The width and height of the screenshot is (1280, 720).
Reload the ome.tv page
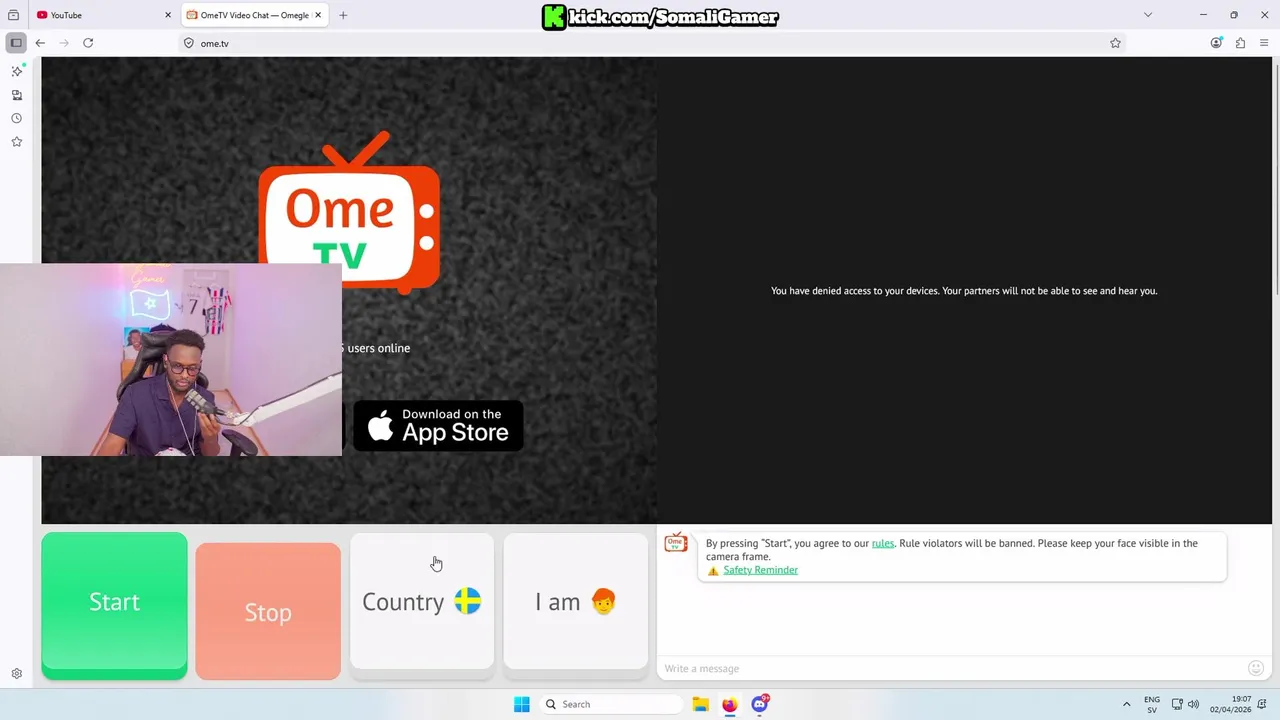[88, 43]
